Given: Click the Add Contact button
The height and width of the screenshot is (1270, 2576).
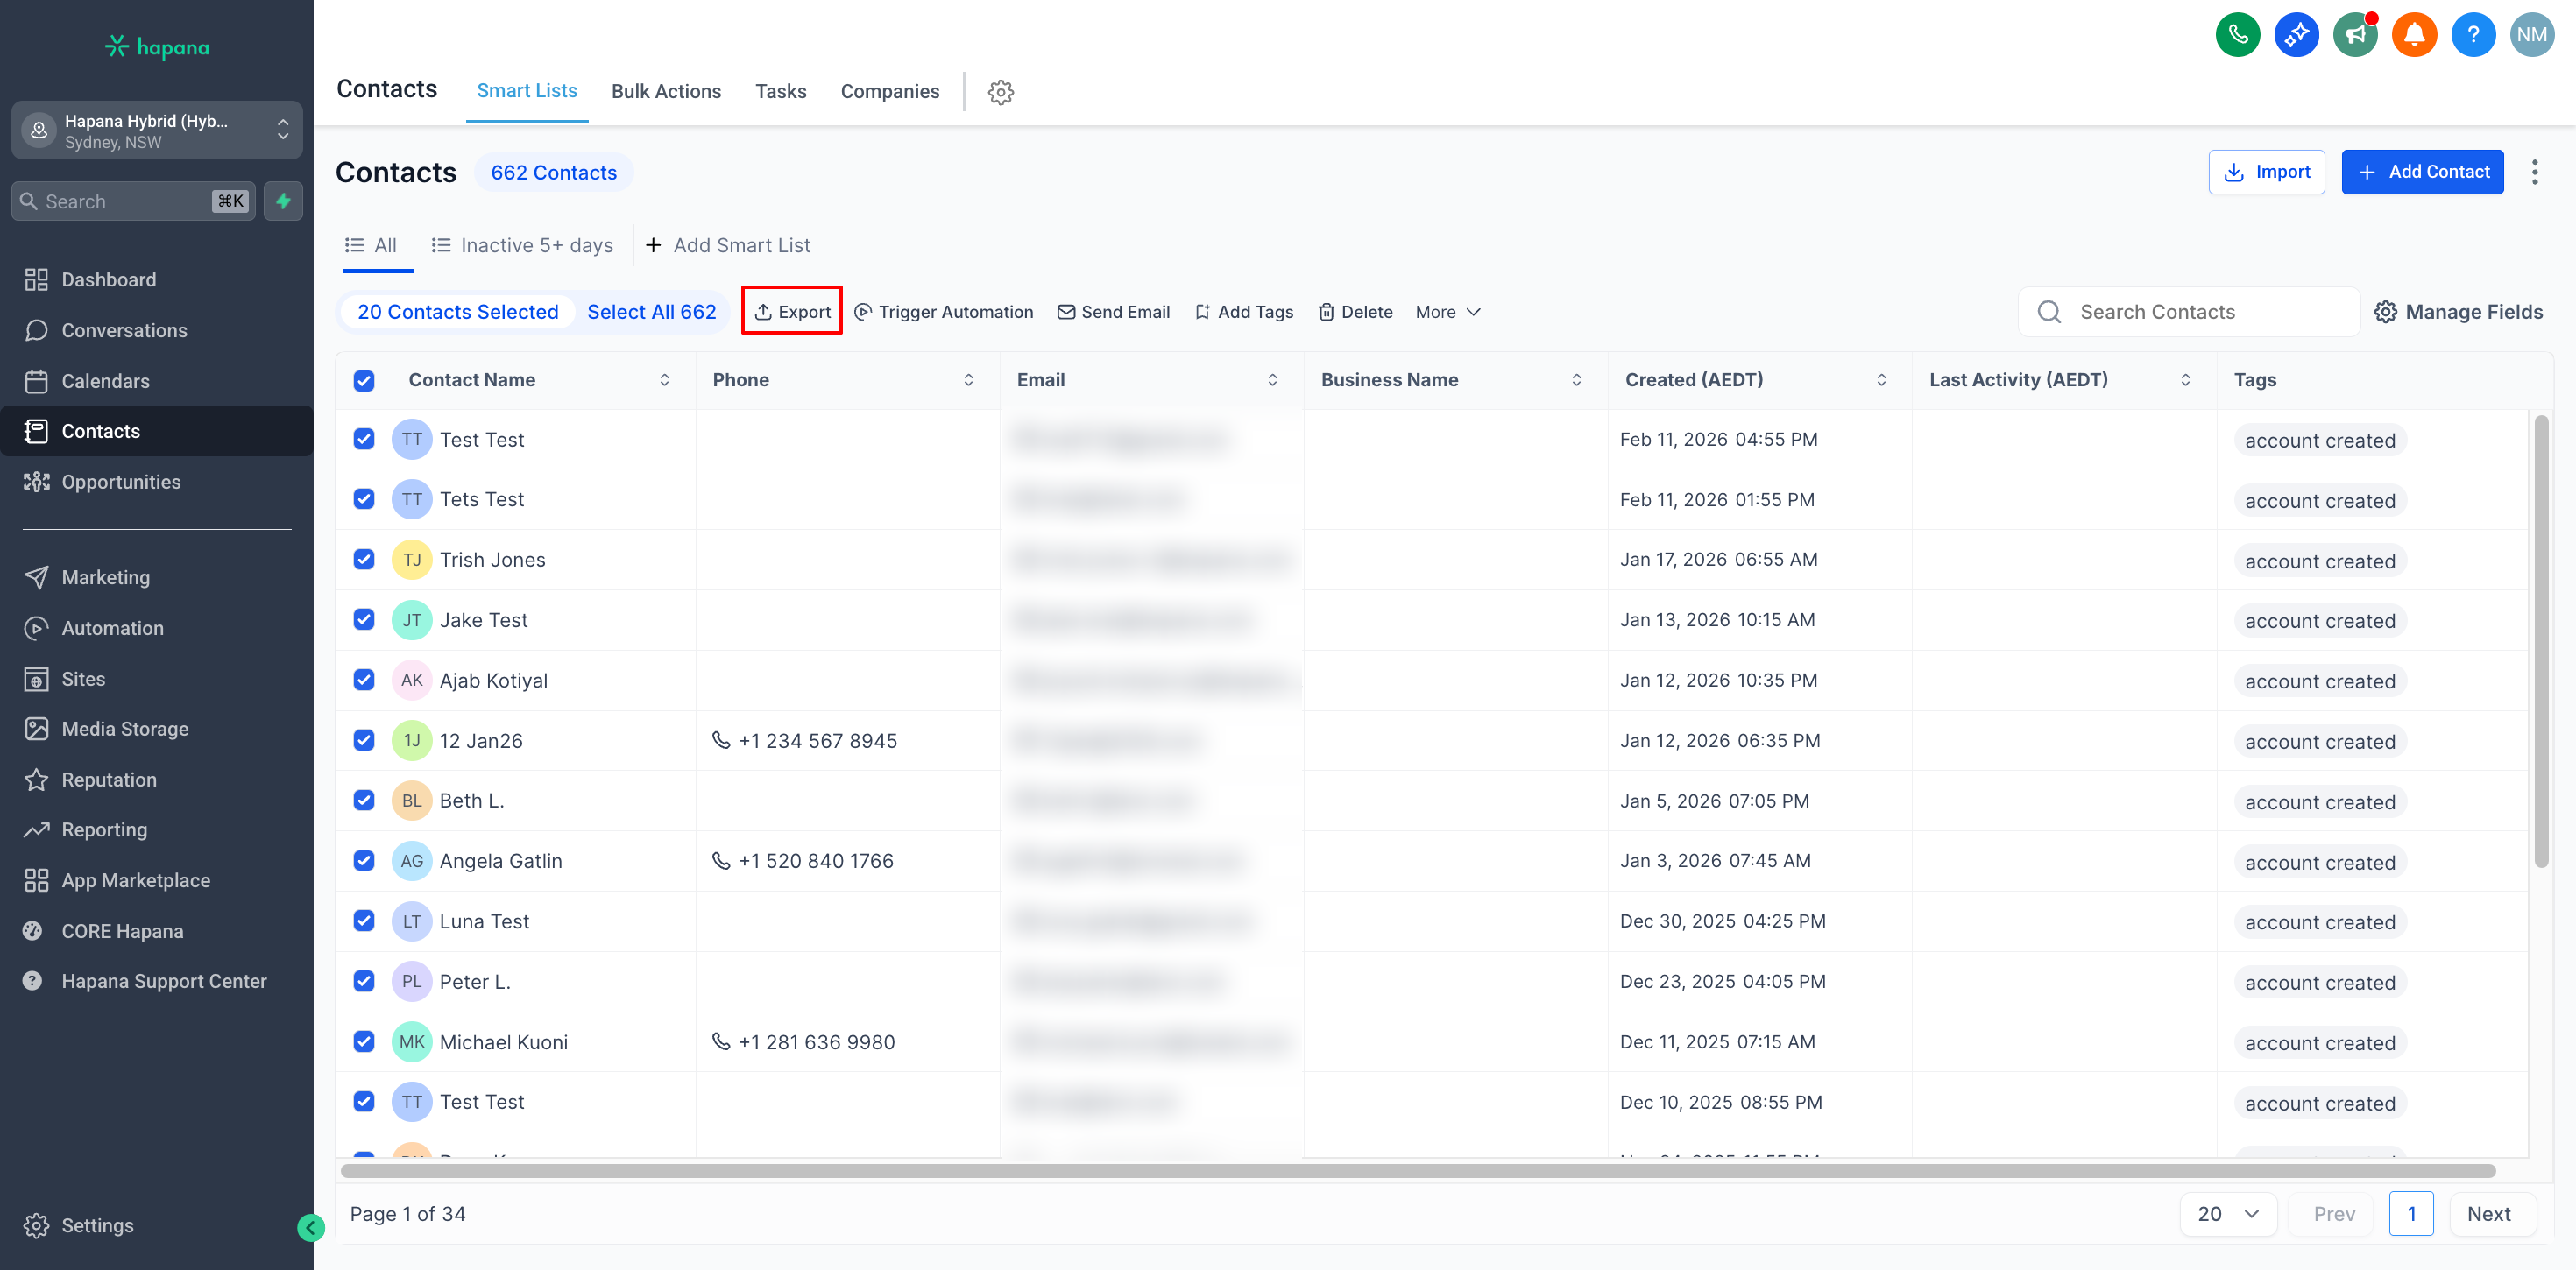Looking at the screenshot, I should coord(2422,172).
